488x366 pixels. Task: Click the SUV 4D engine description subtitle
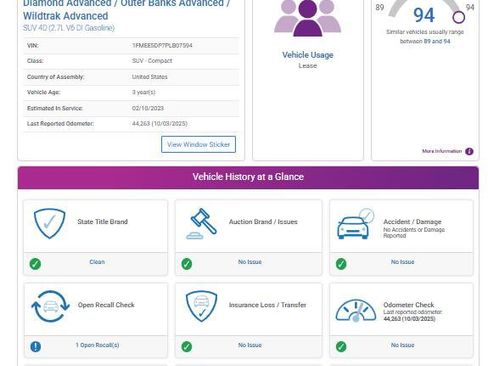click(x=69, y=28)
